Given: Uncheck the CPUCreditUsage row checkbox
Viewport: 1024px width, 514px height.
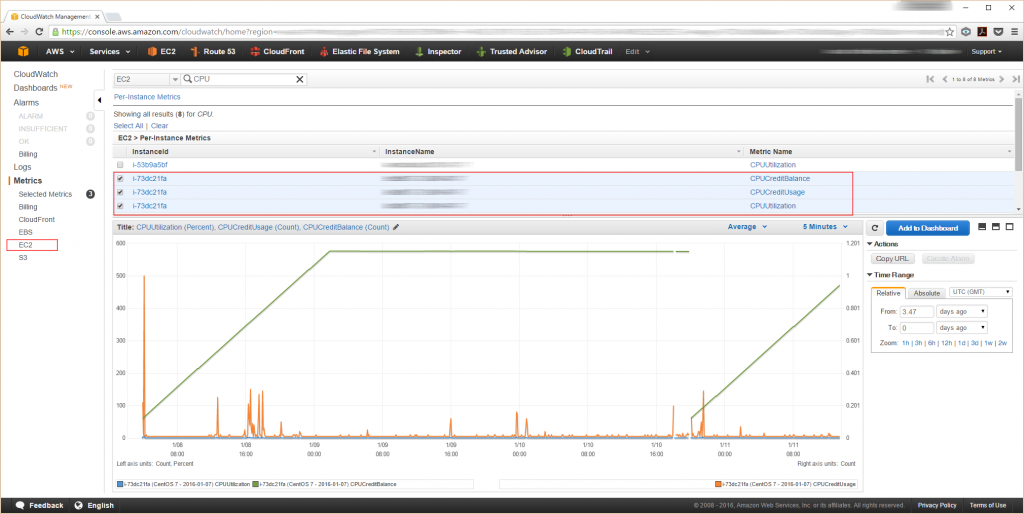Looking at the screenshot, I should (120, 192).
